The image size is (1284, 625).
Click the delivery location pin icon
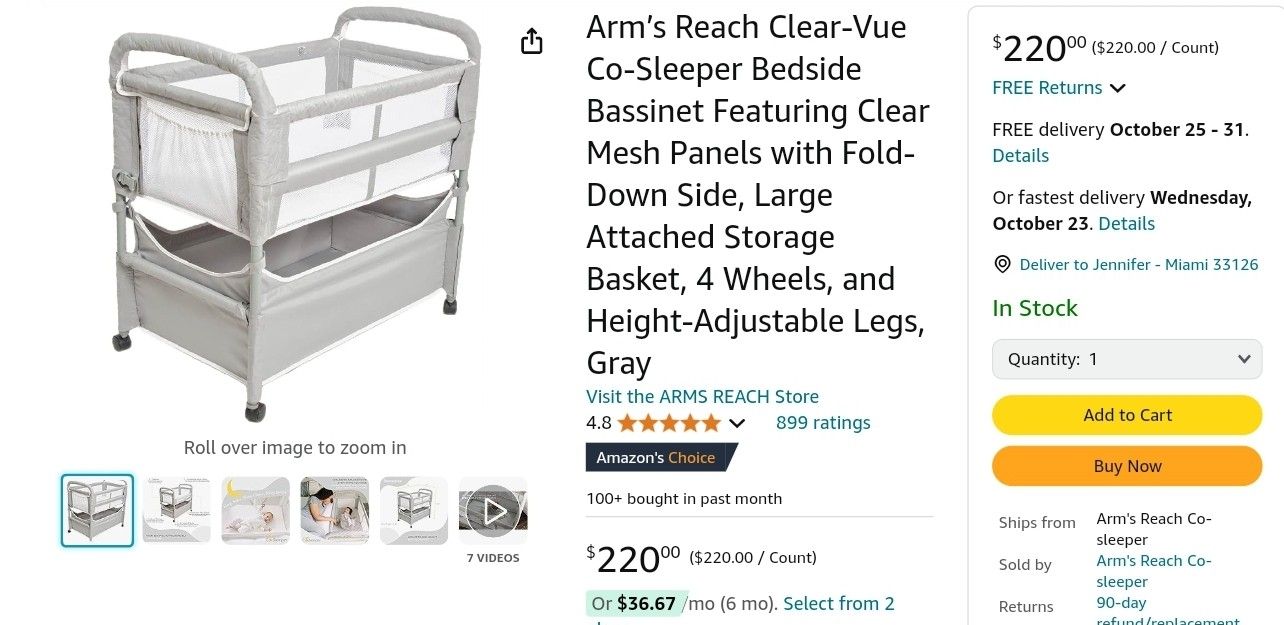click(1002, 264)
